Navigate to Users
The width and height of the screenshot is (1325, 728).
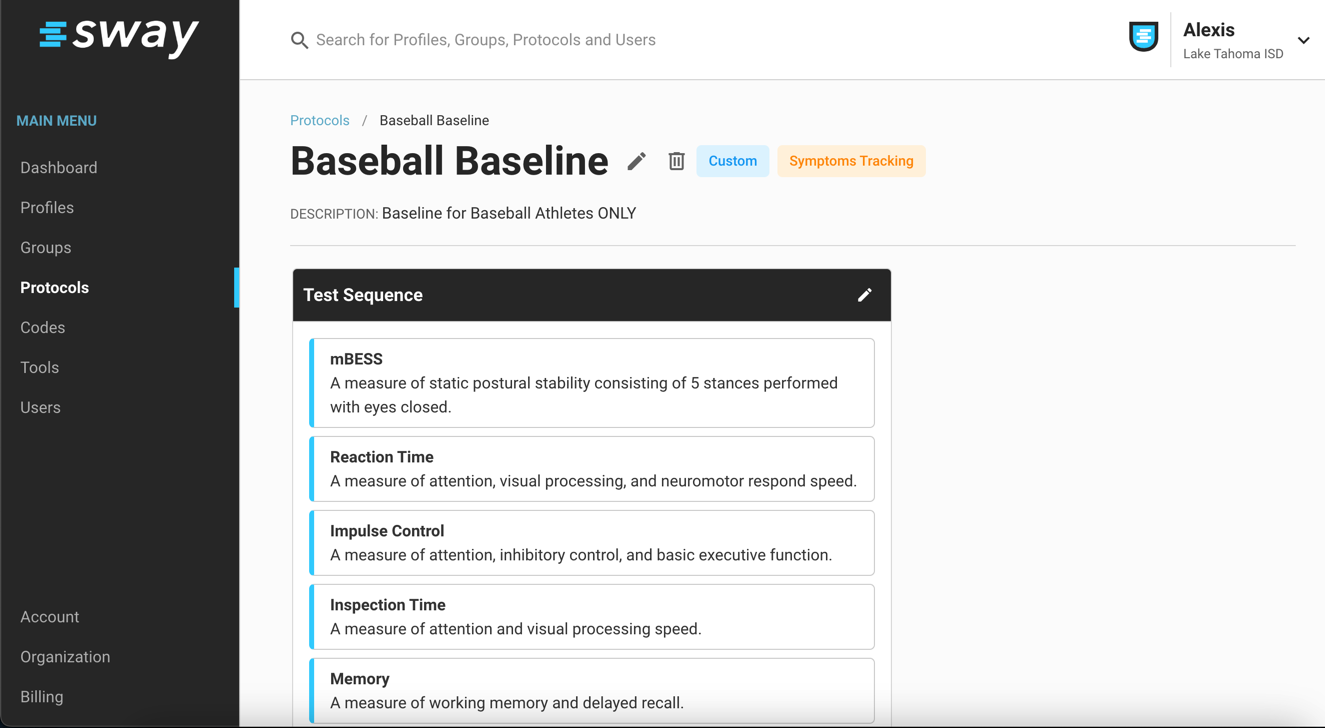click(x=41, y=408)
